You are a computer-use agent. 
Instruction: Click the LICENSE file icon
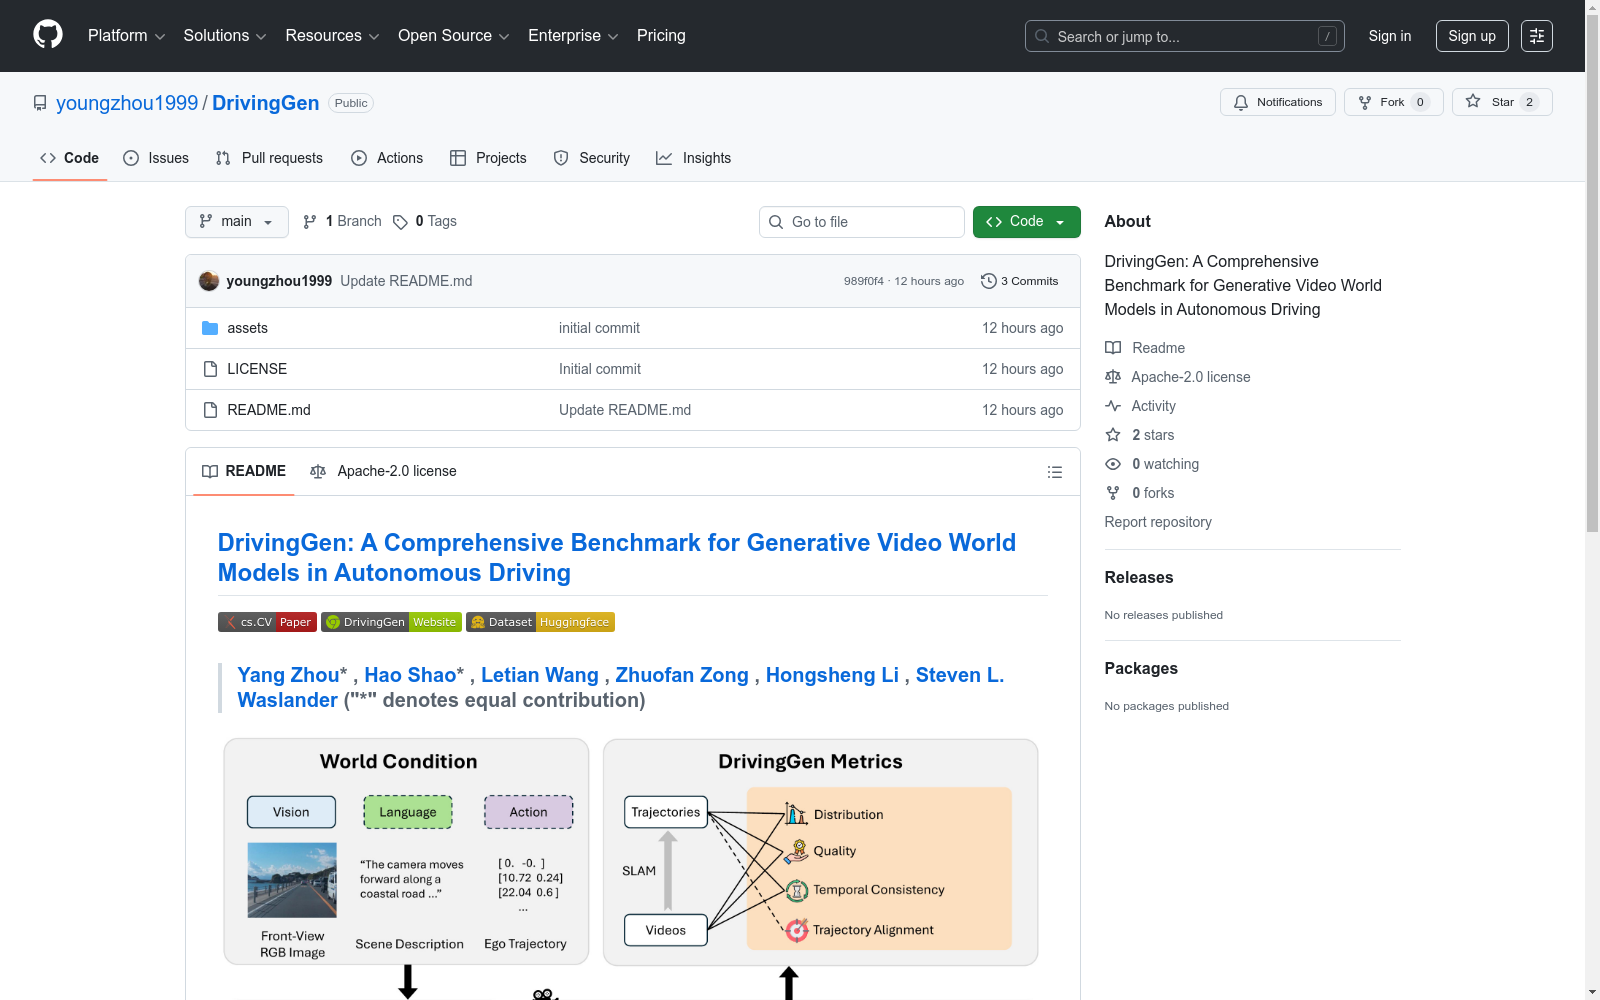210,369
